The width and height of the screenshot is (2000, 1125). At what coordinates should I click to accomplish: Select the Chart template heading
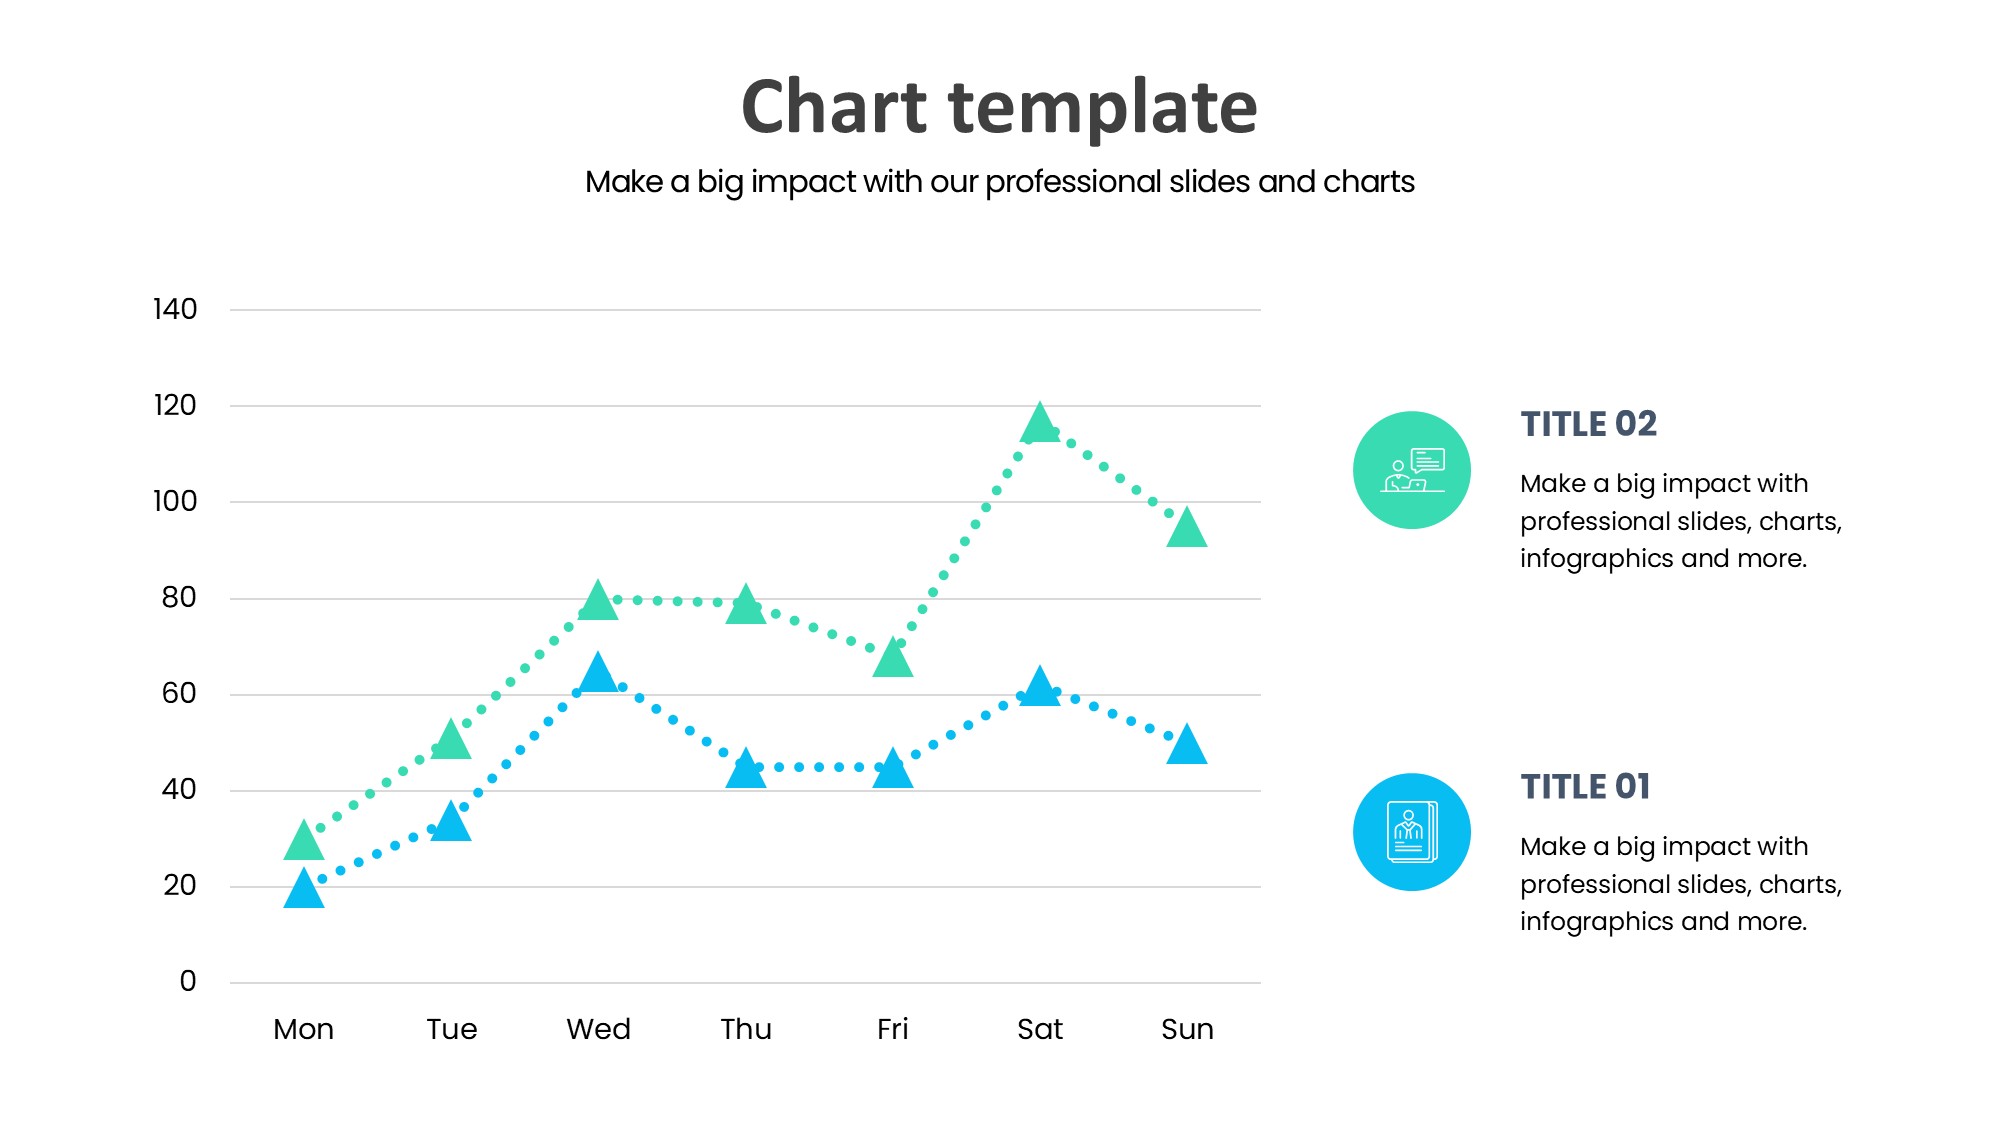pyautogui.click(x=999, y=107)
